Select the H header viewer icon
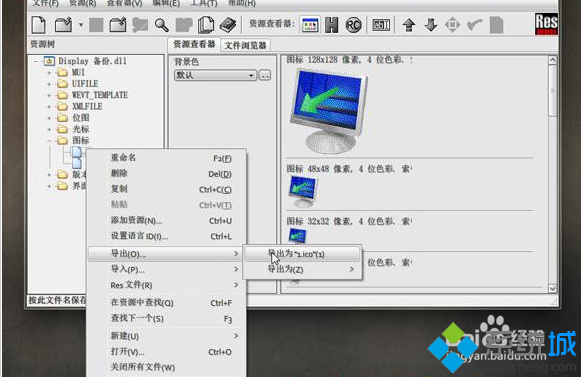This screenshot has width=581, height=377. 331,25
